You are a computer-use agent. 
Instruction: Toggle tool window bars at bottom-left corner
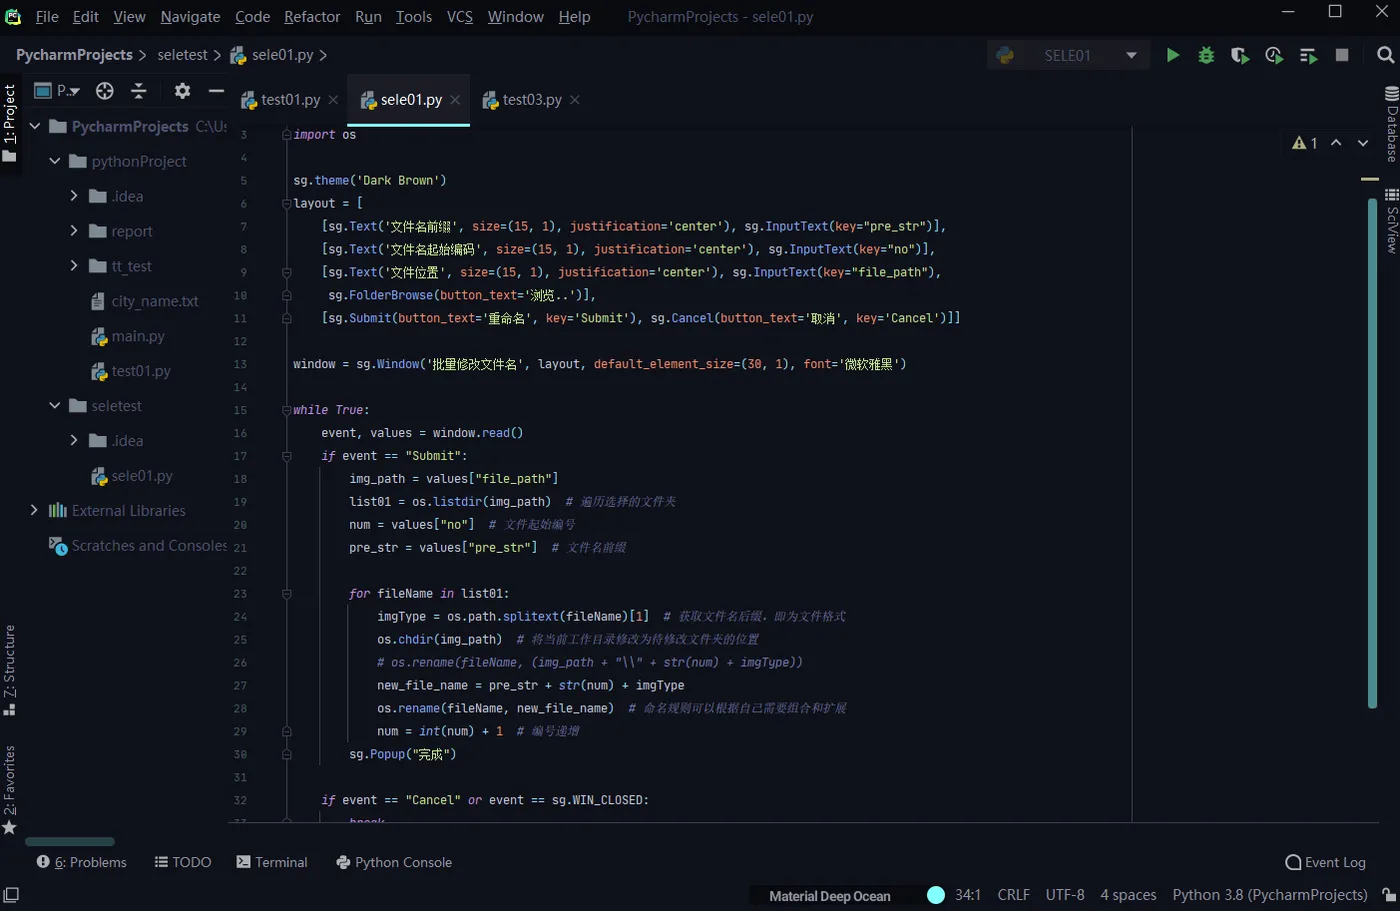click(x=11, y=895)
